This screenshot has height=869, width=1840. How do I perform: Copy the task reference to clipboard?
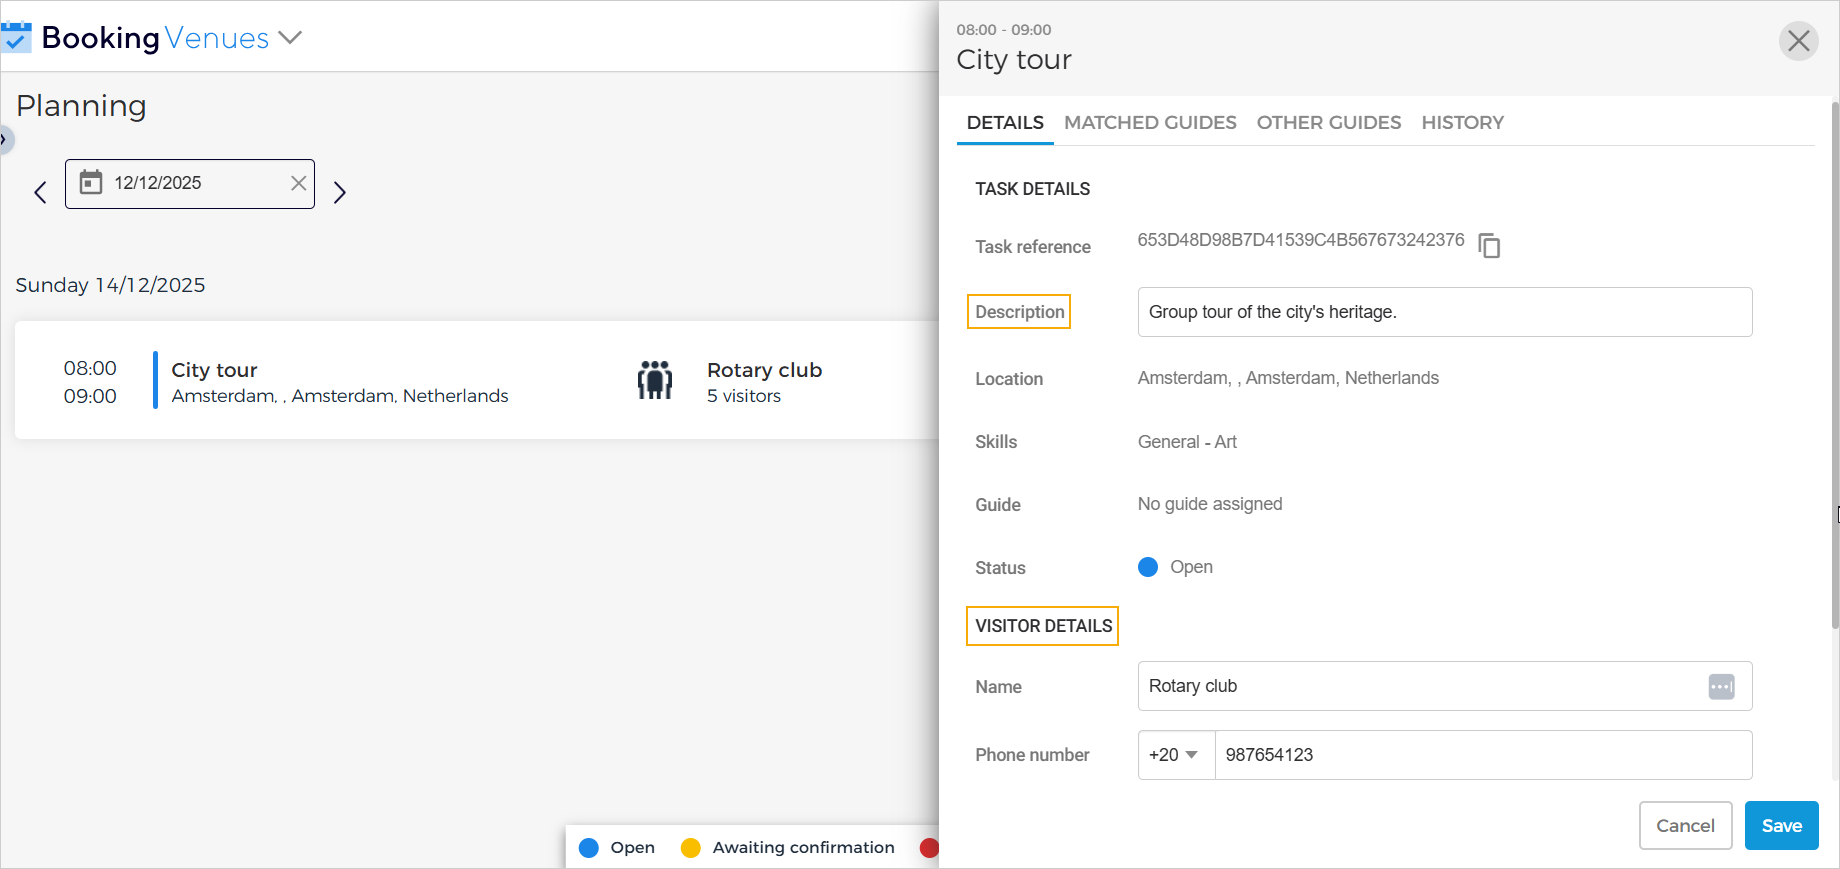(1489, 245)
